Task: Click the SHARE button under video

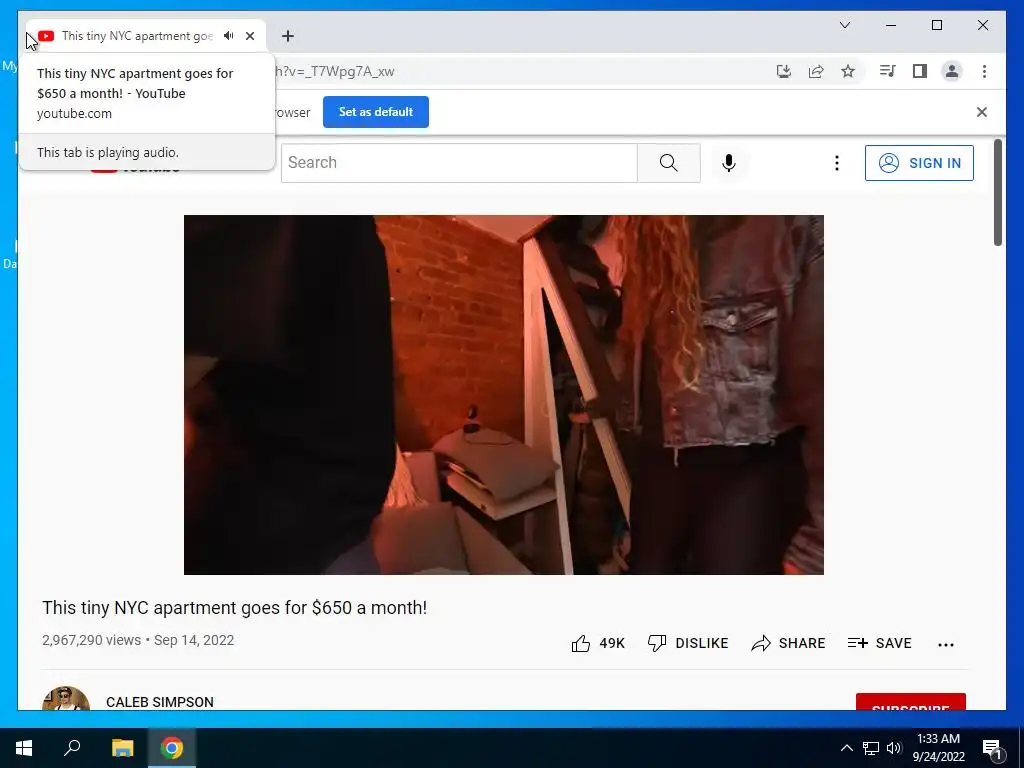Action: (788, 643)
